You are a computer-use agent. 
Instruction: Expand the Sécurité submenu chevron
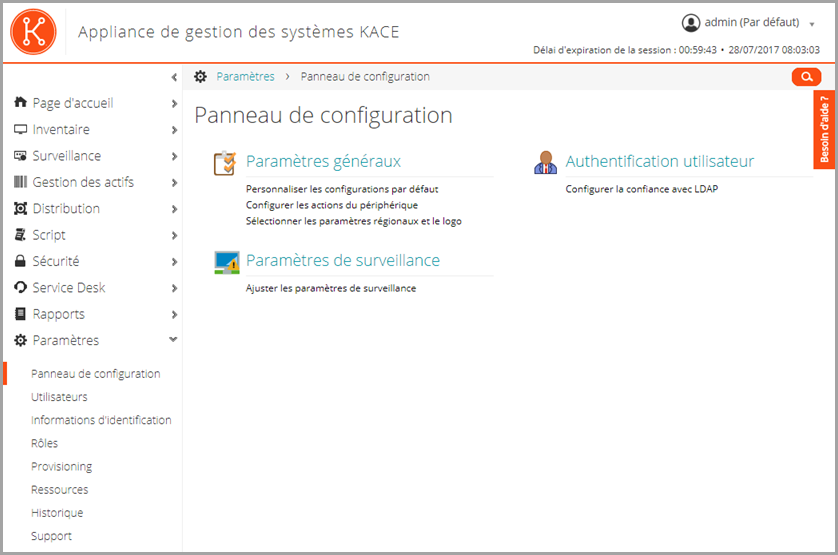174,261
